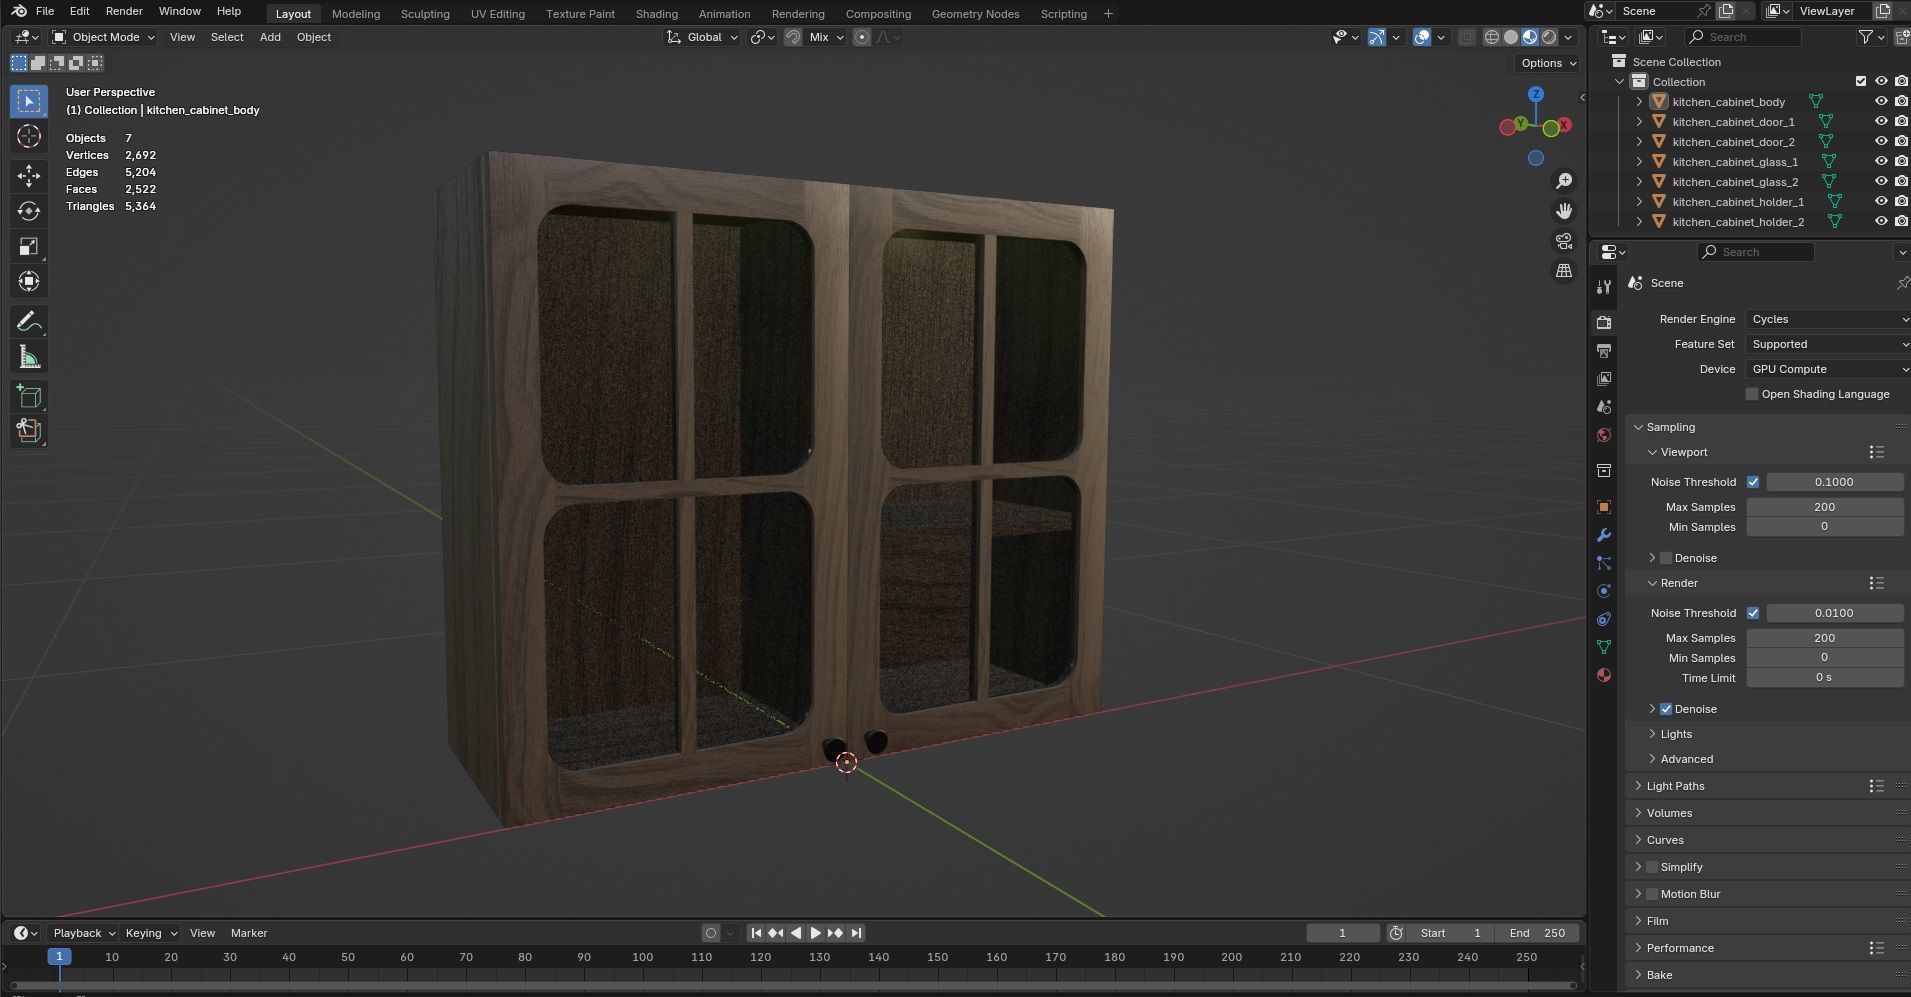Select the Move tool

29,176
